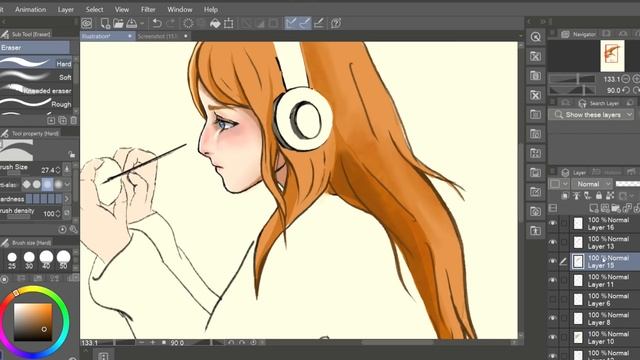This screenshot has height=360, width=640.
Task: Zoom out using Navigator minus button
Action: click(x=625, y=79)
